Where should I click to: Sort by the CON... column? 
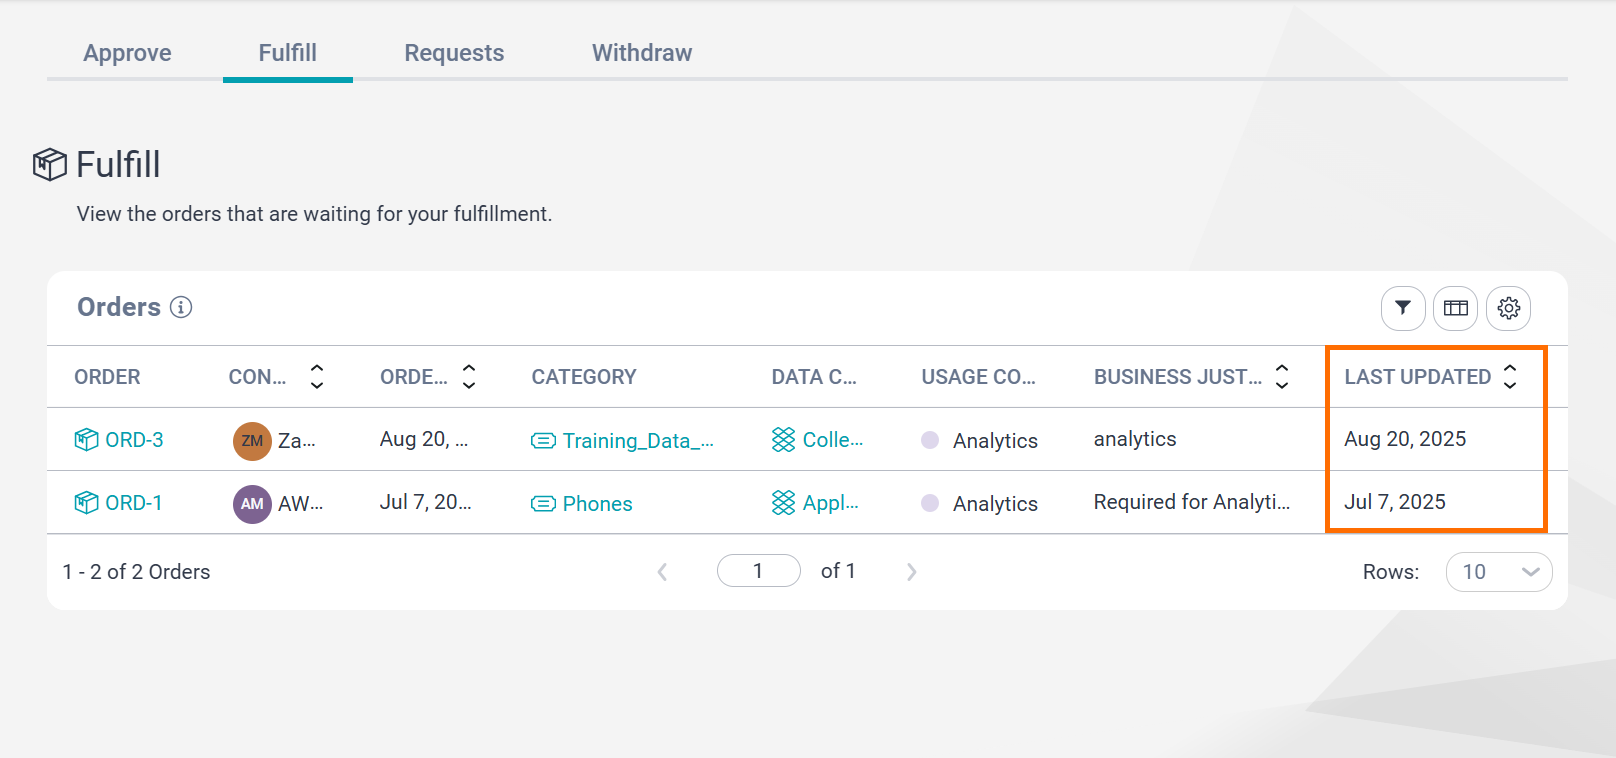[317, 377]
